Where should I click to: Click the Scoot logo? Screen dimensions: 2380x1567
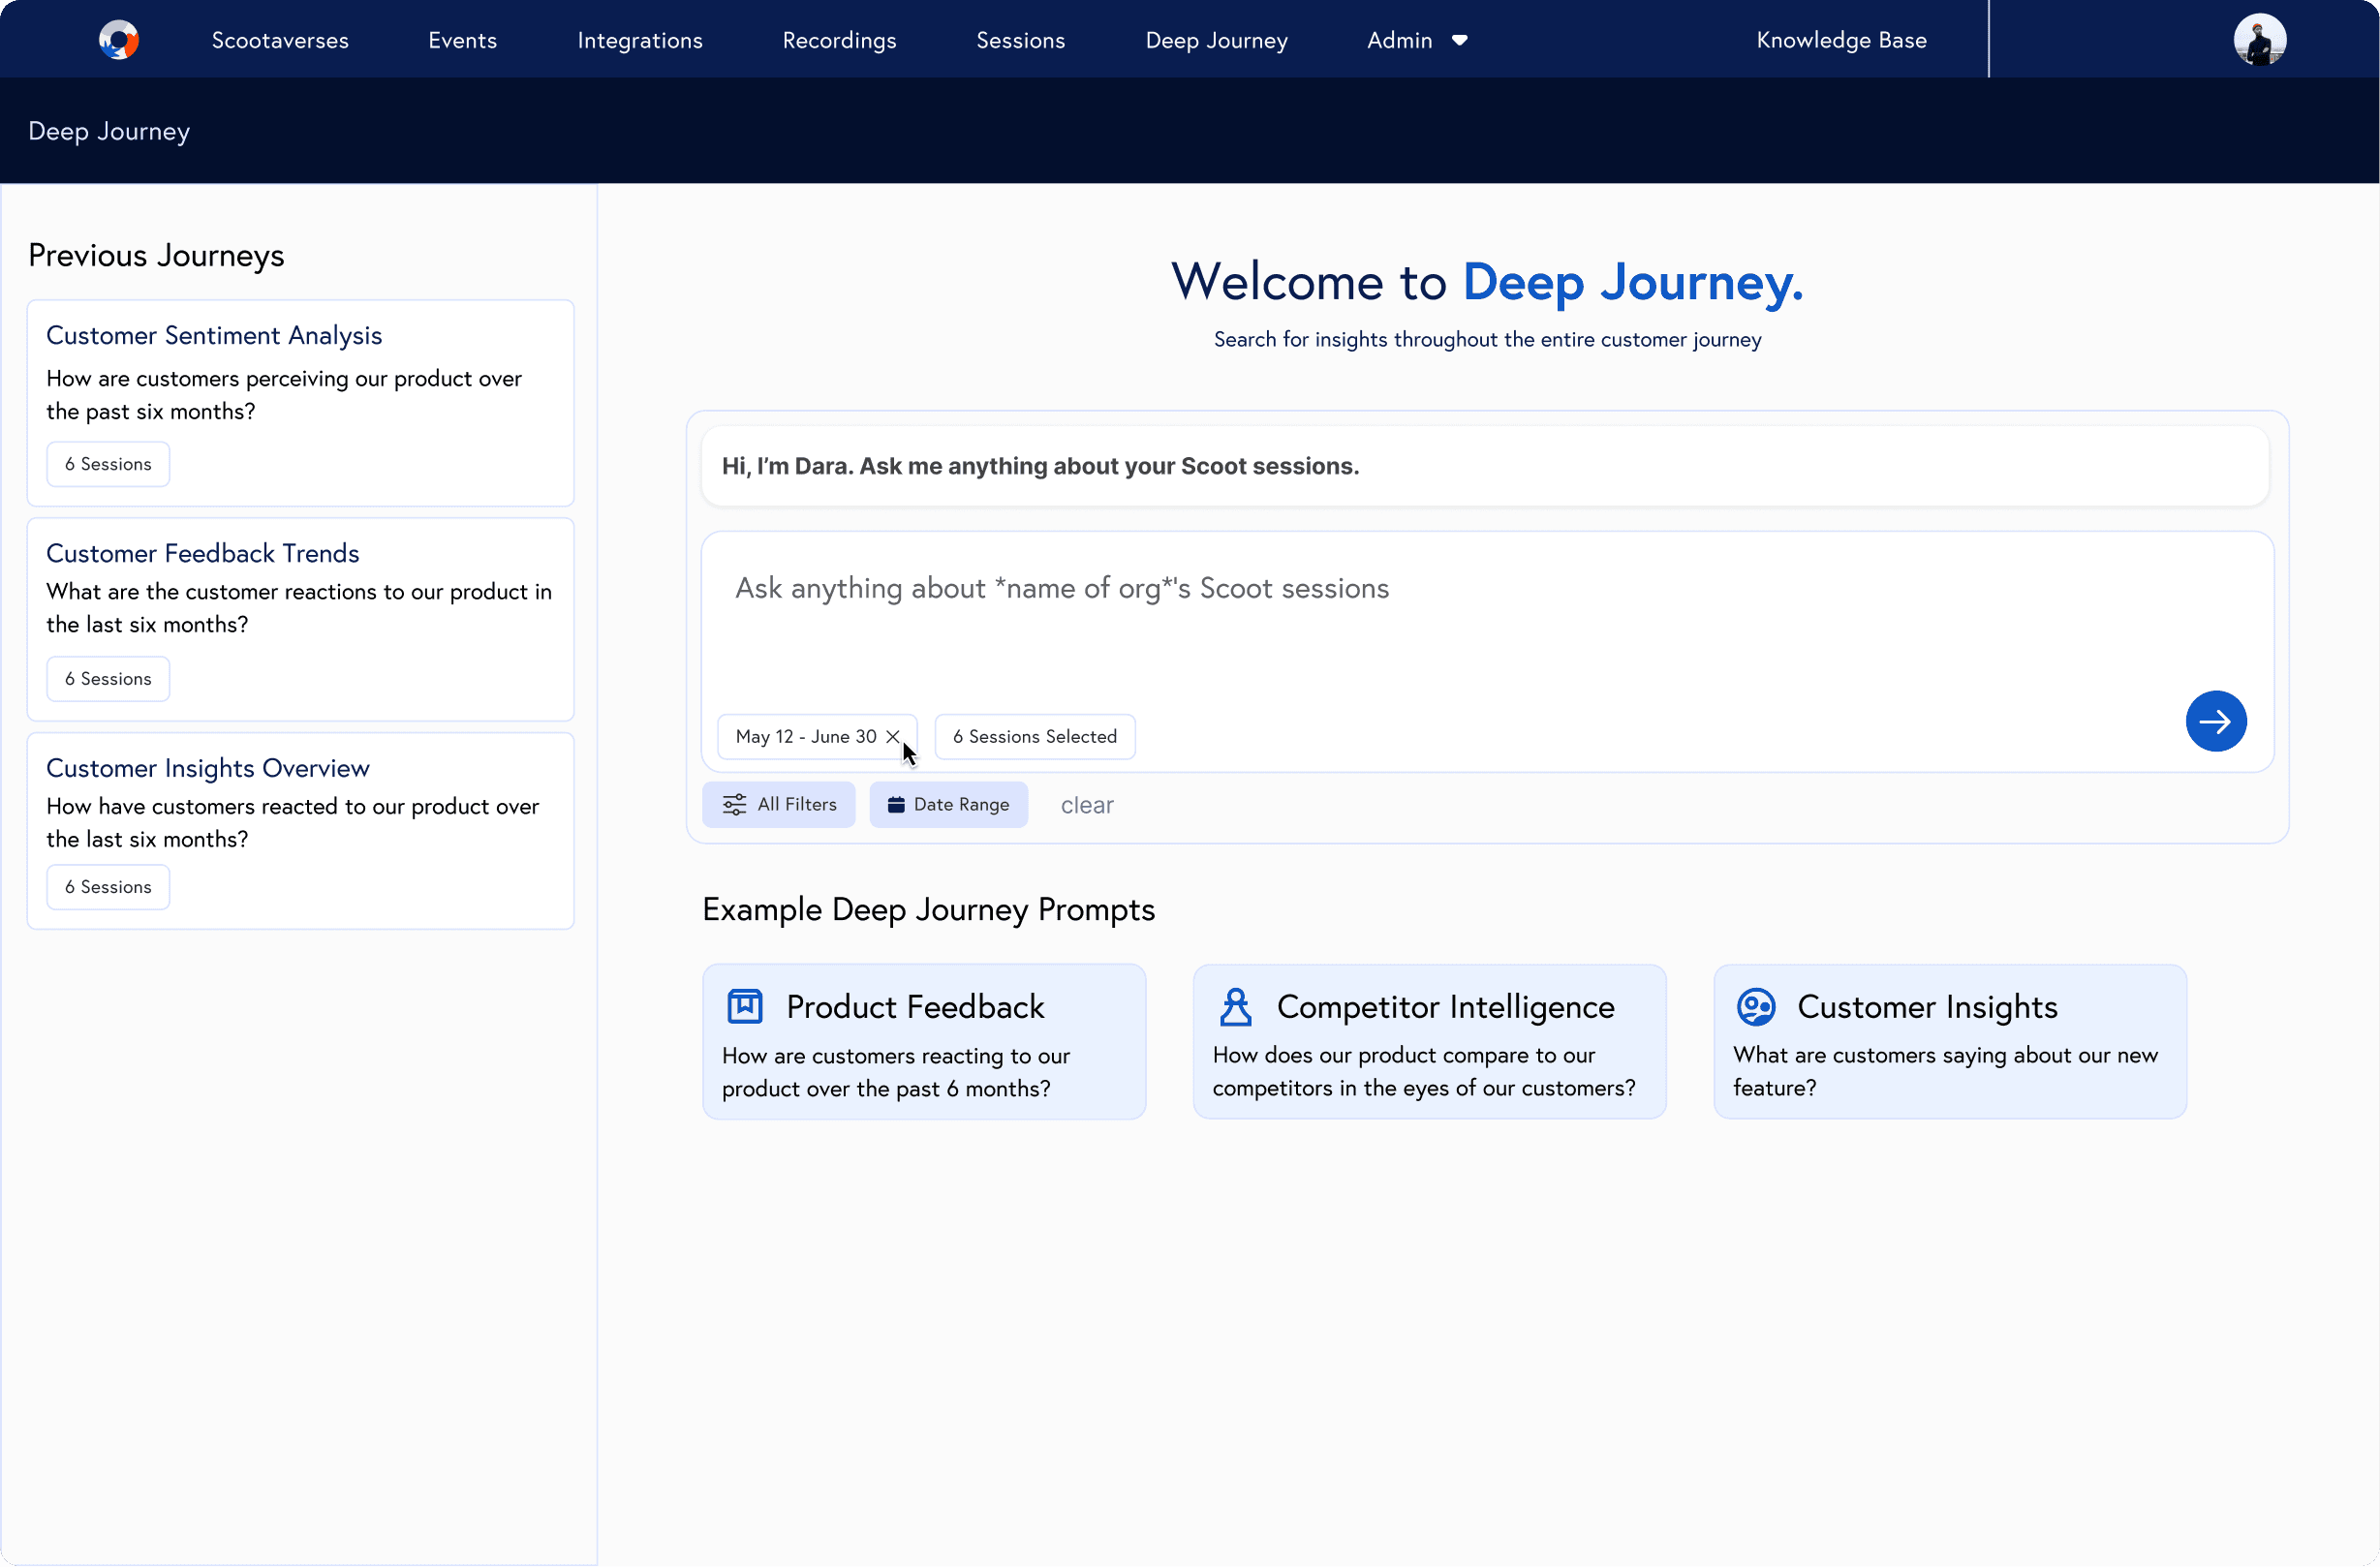pyautogui.click(x=119, y=39)
